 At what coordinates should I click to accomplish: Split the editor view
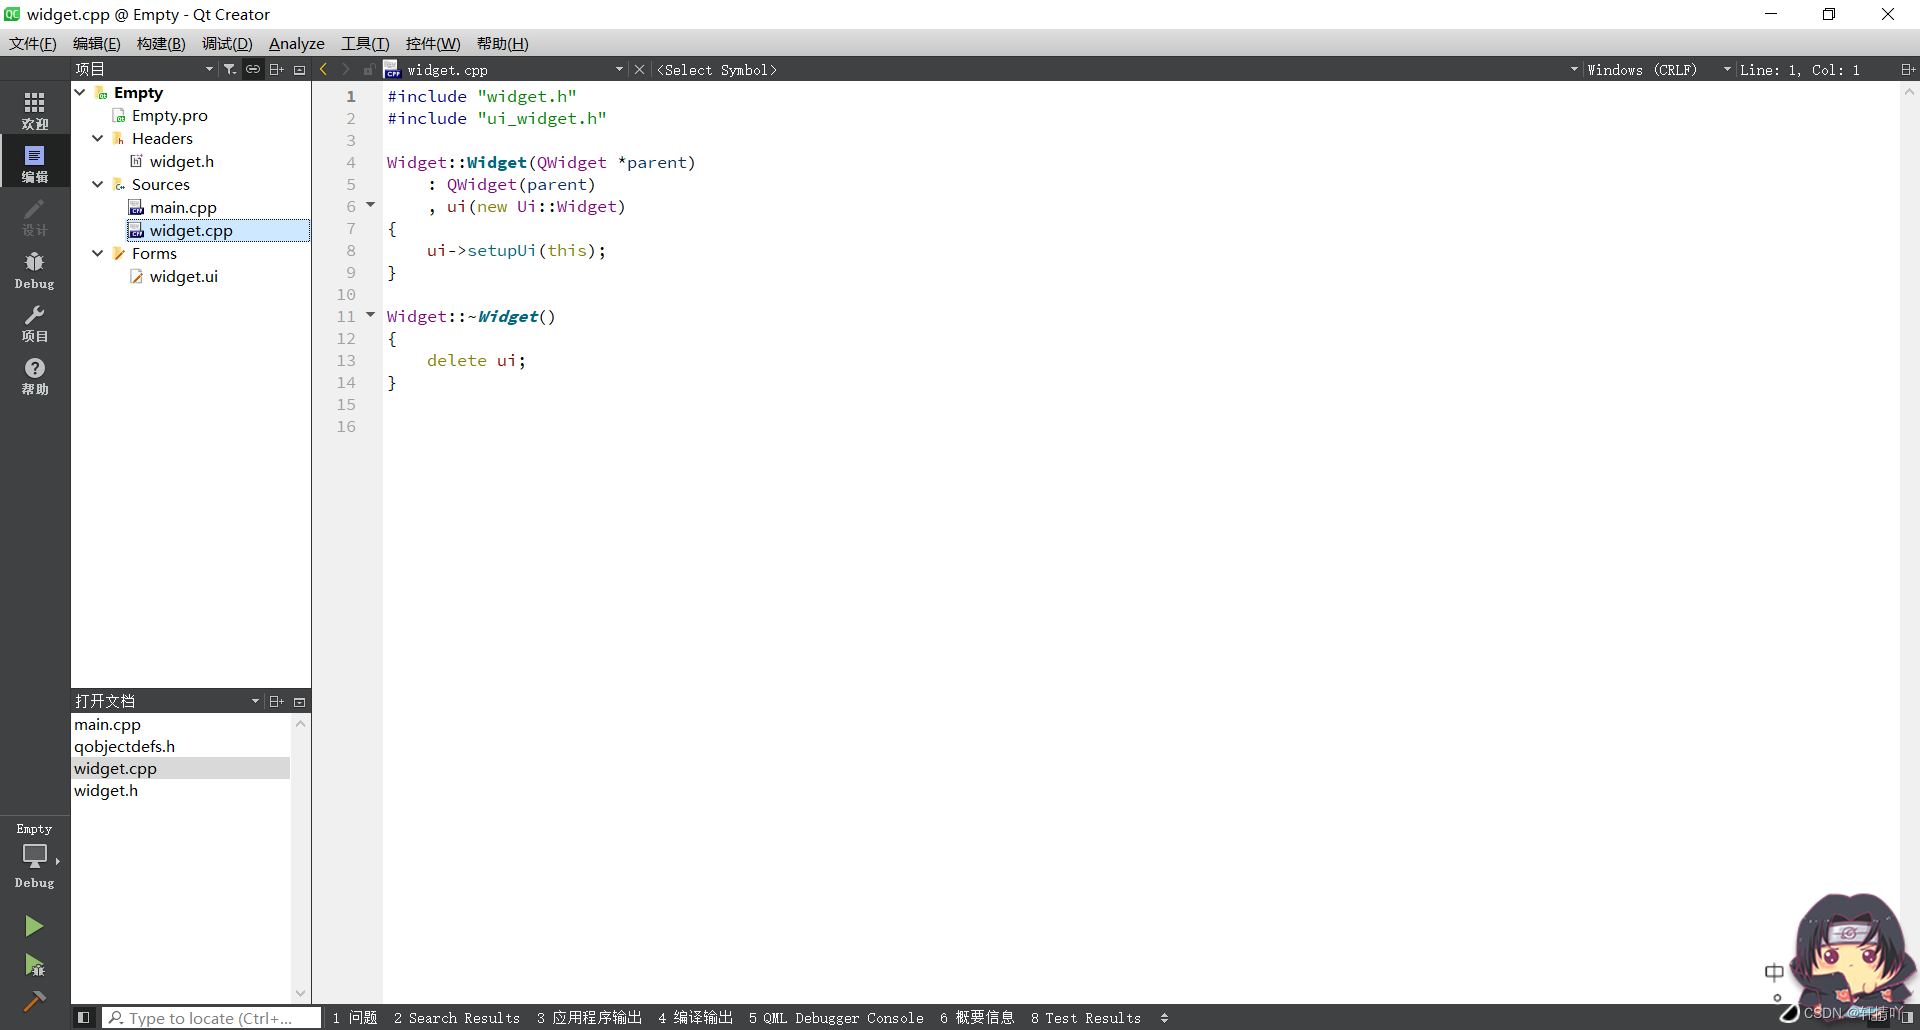[1908, 69]
